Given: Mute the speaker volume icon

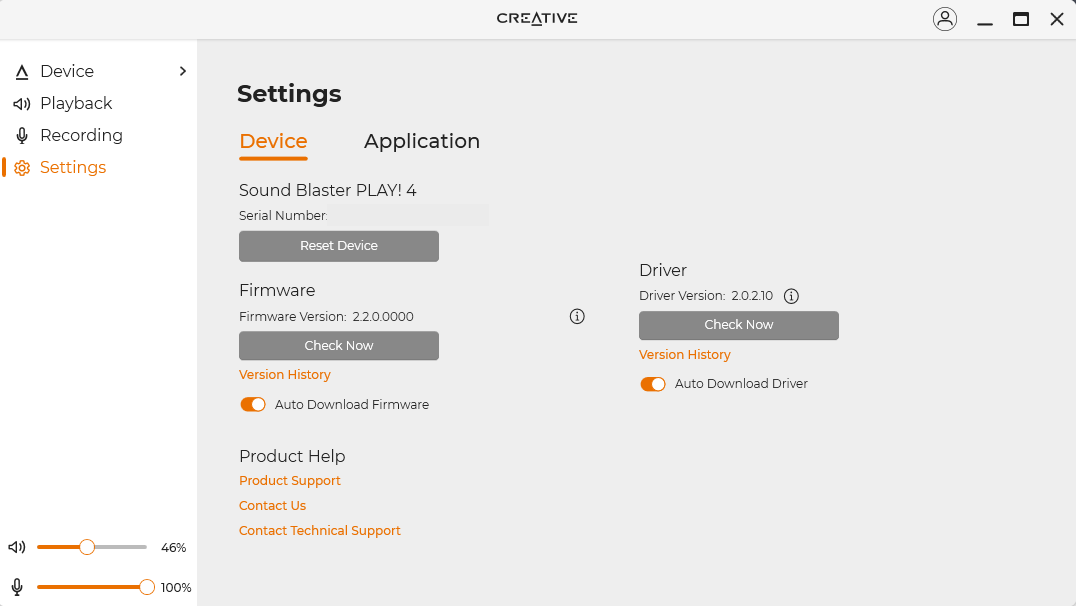Looking at the screenshot, I should [x=17, y=547].
